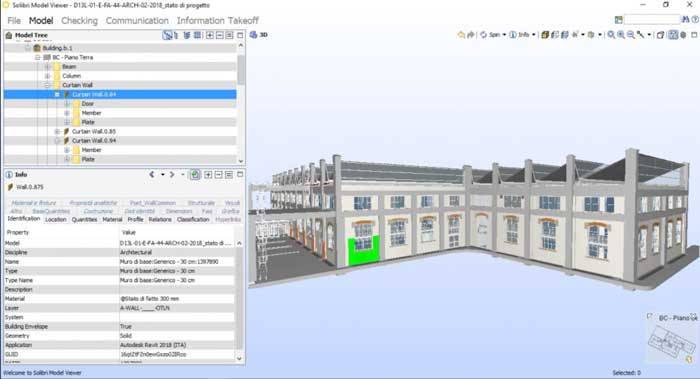Maximize the Info panel

[x=240, y=175]
